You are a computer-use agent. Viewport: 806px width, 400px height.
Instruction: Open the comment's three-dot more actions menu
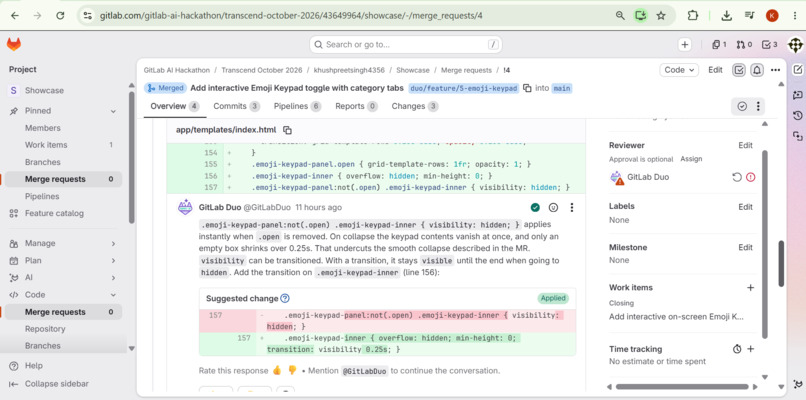coord(572,208)
